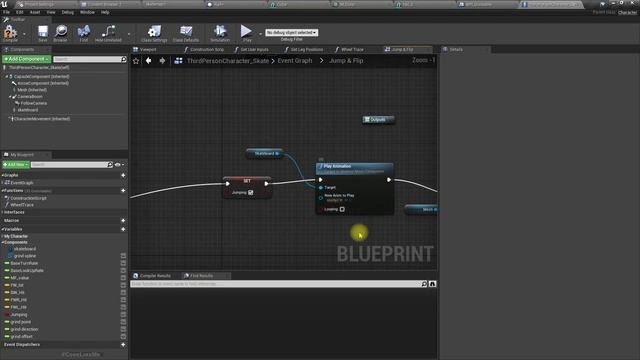This screenshot has width=640, height=360.
Task: Open Class Defaults from the toolbar
Action: click(x=186, y=33)
